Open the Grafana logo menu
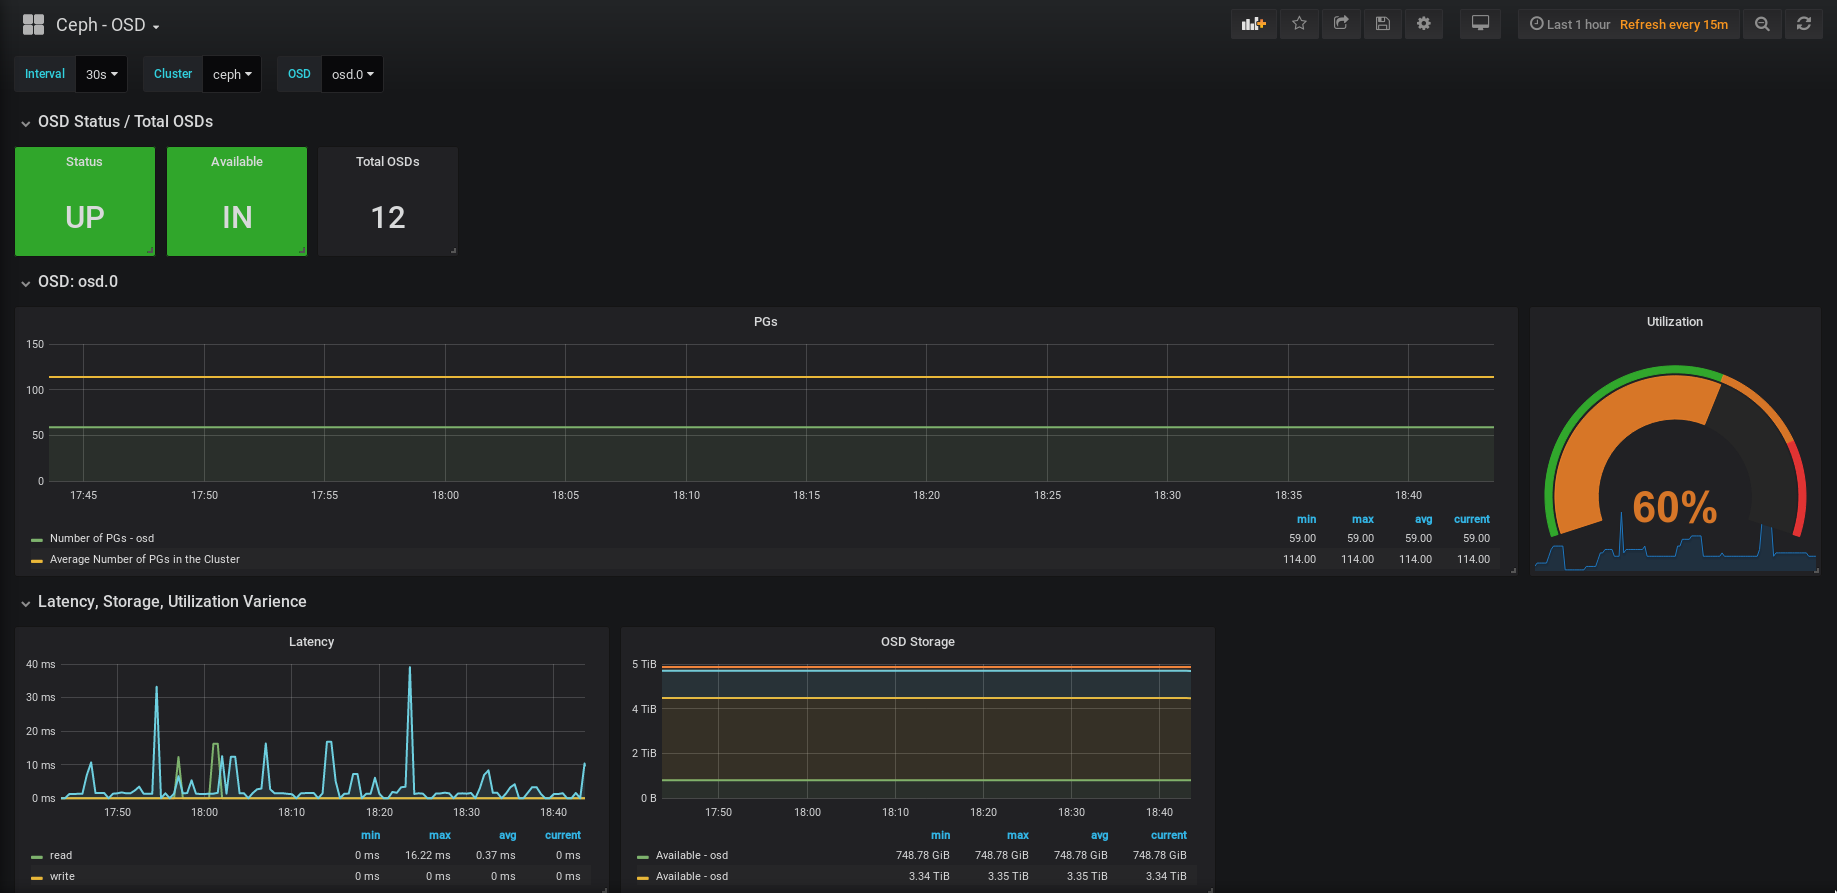 (x=33, y=25)
